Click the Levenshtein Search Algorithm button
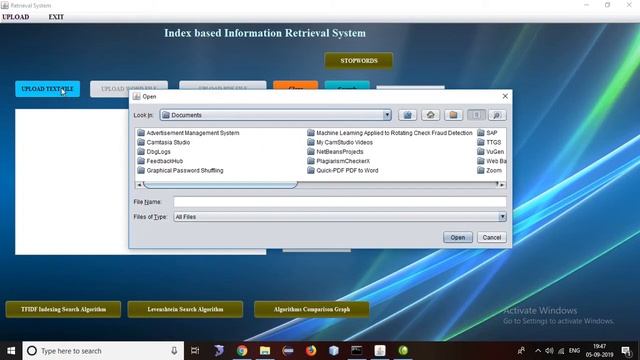 185,309
